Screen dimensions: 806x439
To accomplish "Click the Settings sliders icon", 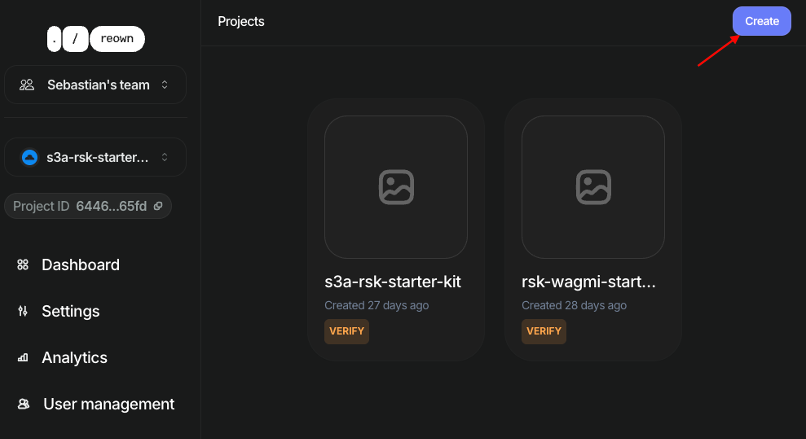I will (x=23, y=311).
